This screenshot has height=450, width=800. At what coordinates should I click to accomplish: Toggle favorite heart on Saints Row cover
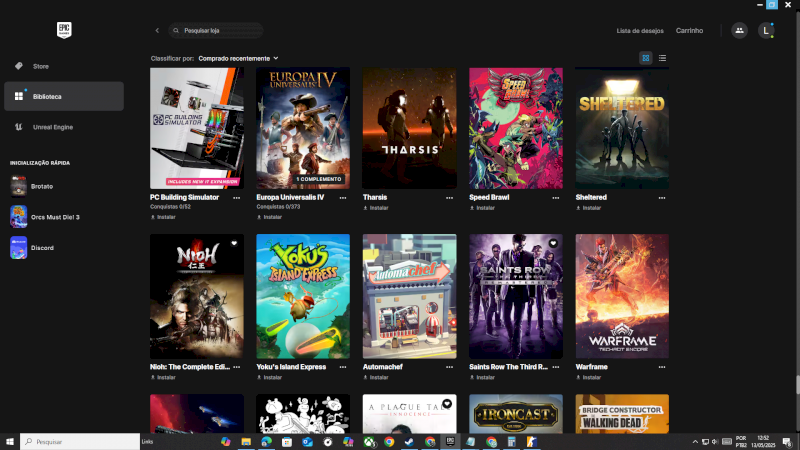coord(553,243)
